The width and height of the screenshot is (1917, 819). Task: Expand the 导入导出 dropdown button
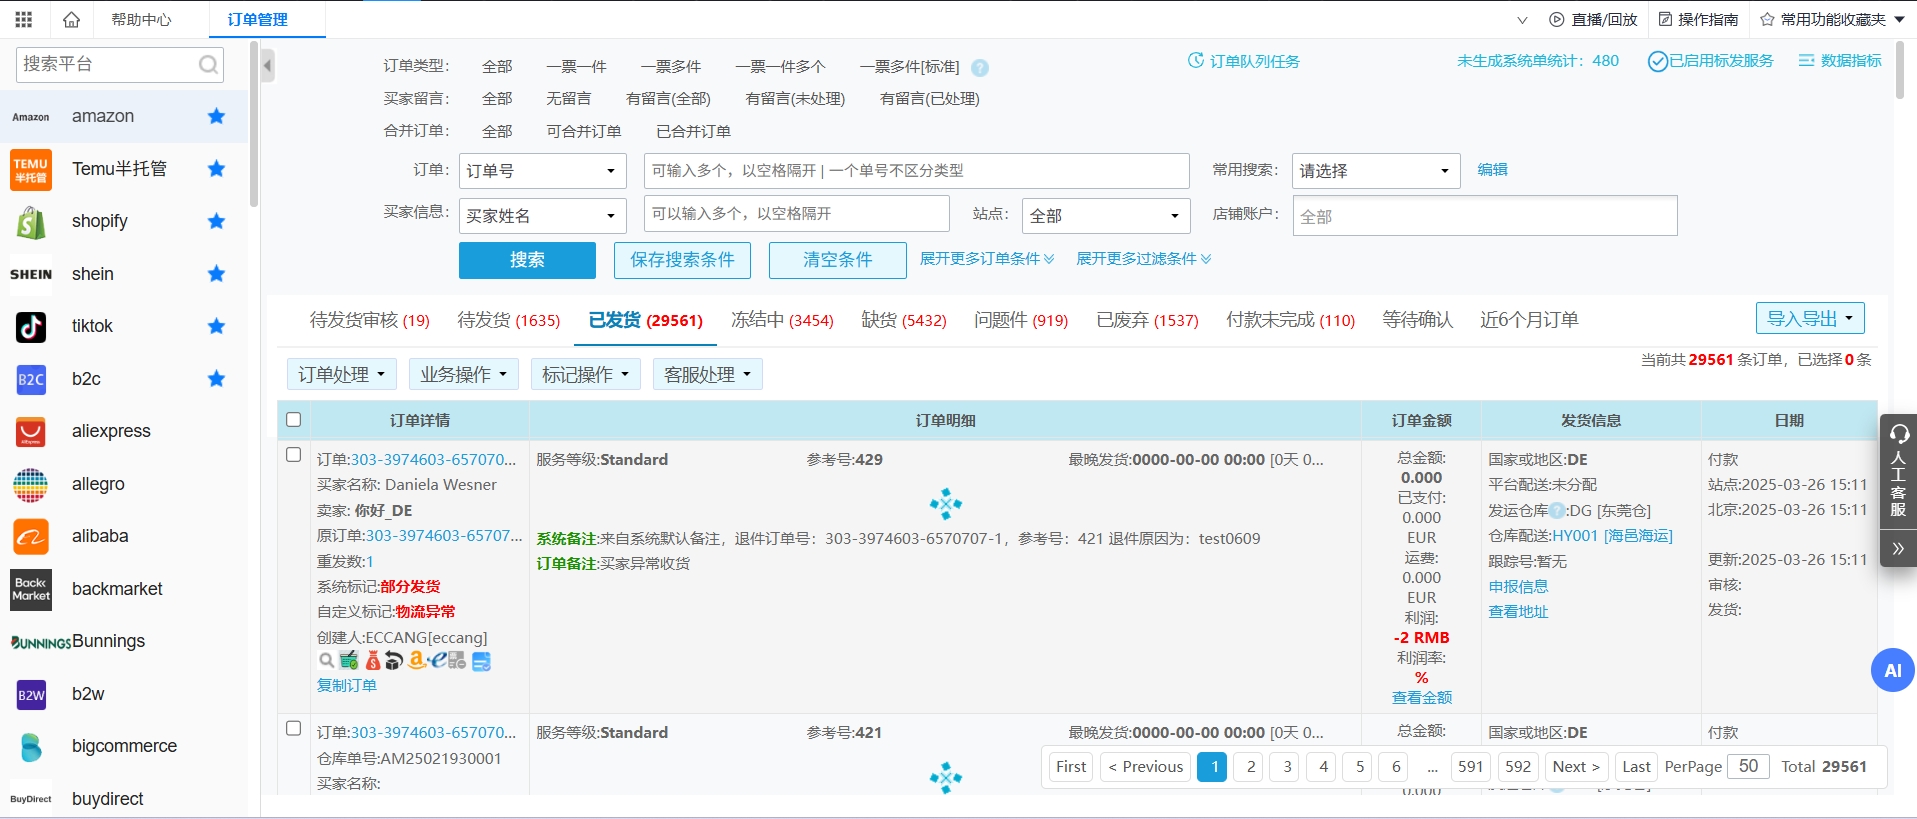tap(1809, 319)
